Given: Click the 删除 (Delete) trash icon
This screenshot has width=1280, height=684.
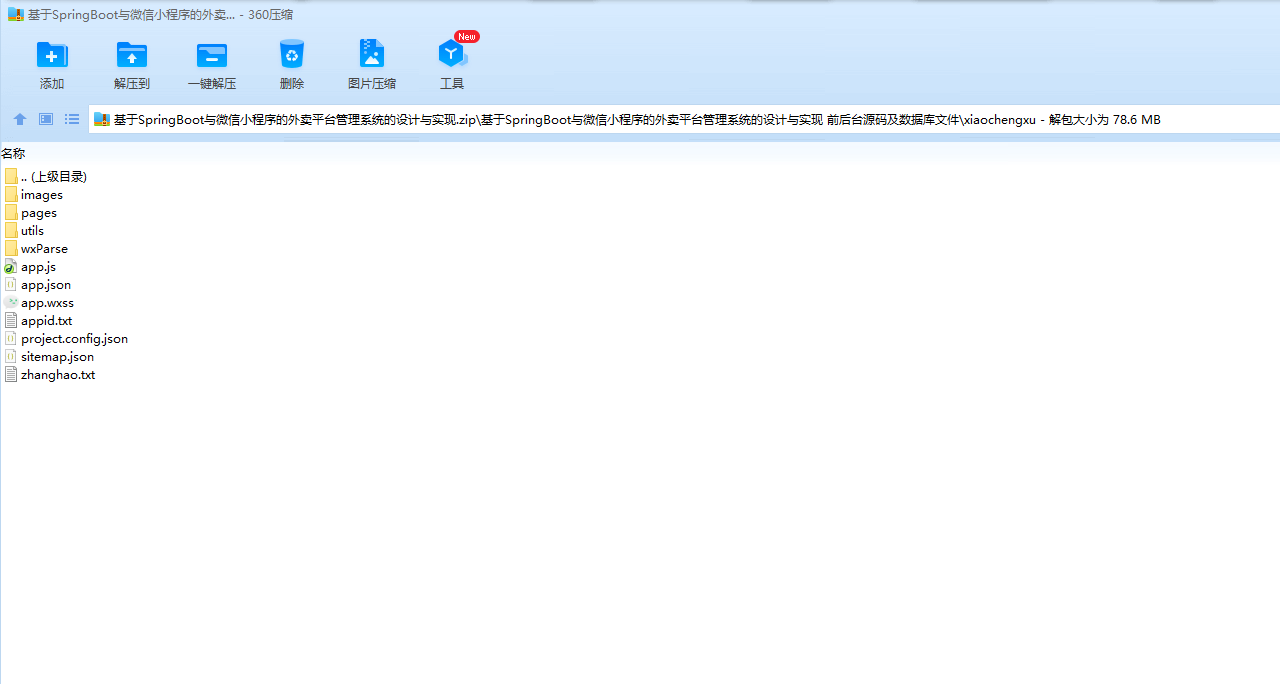Looking at the screenshot, I should coord(292,54).
